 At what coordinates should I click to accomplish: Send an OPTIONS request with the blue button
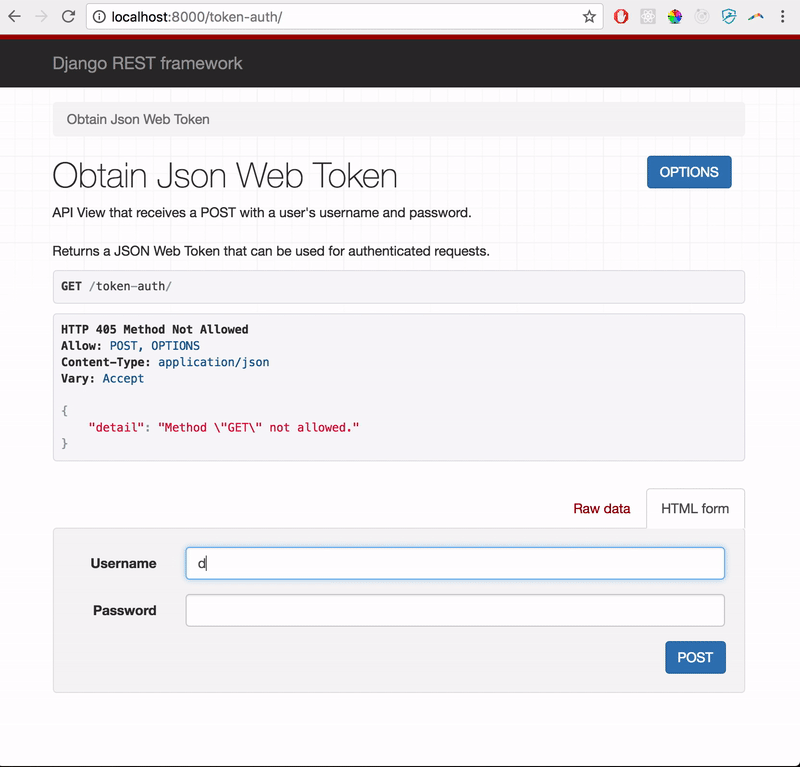click(x=689, y=172)
